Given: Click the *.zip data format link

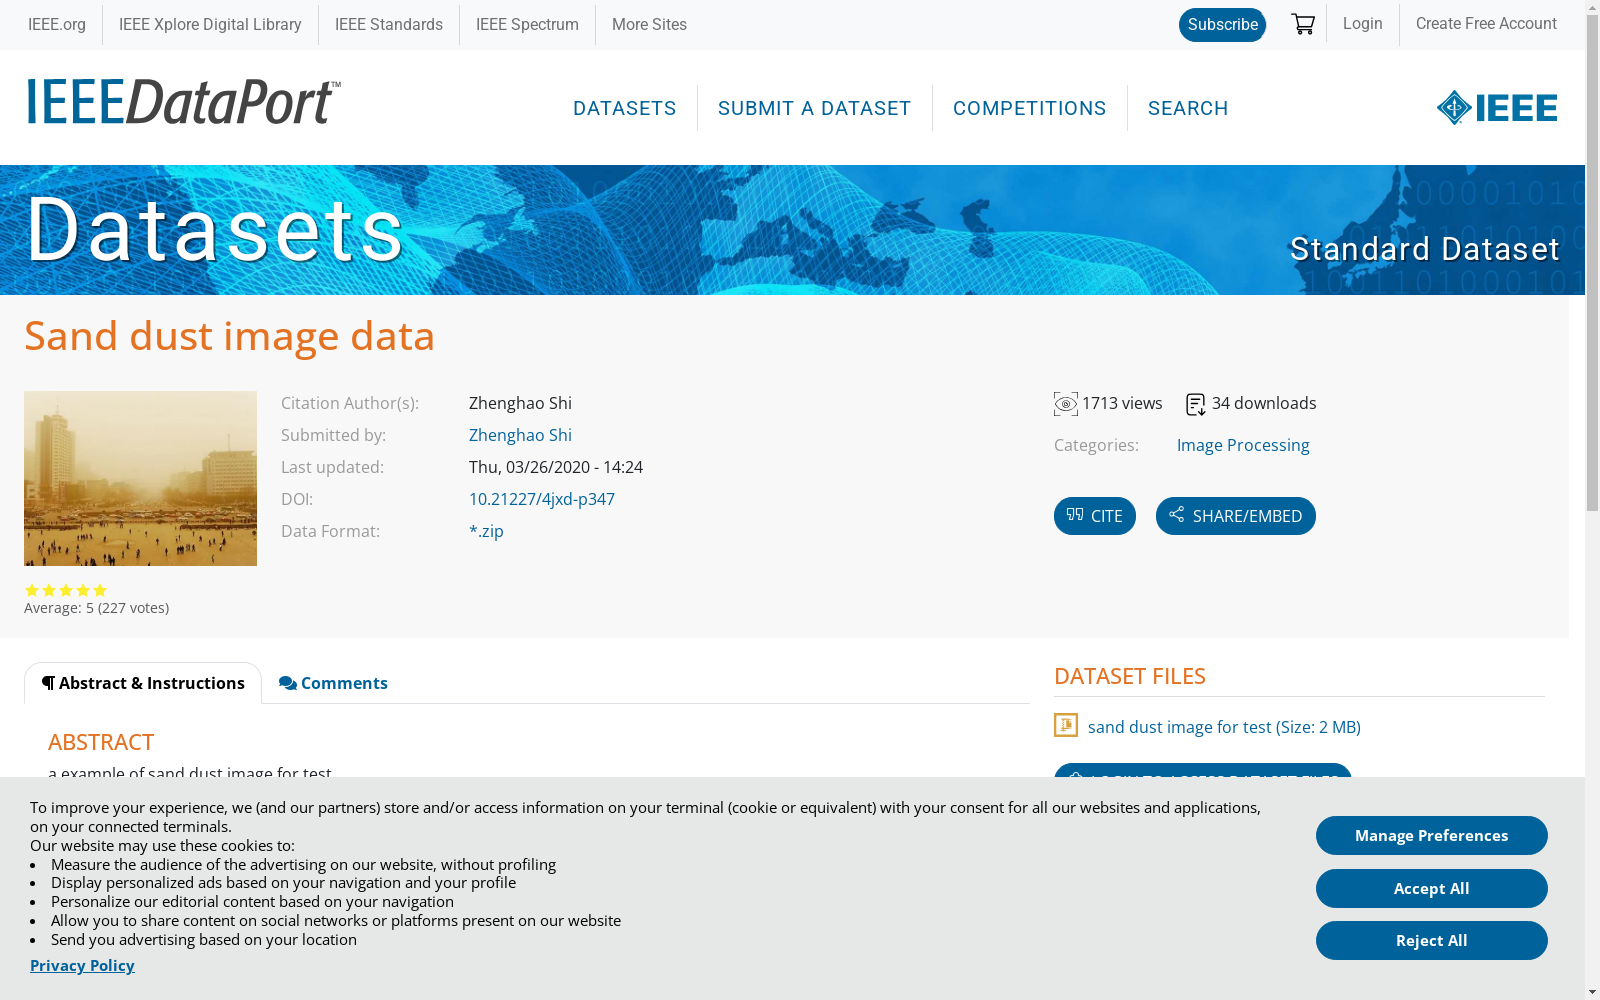Looking at the screenshot, I should (x=486, y=531).
